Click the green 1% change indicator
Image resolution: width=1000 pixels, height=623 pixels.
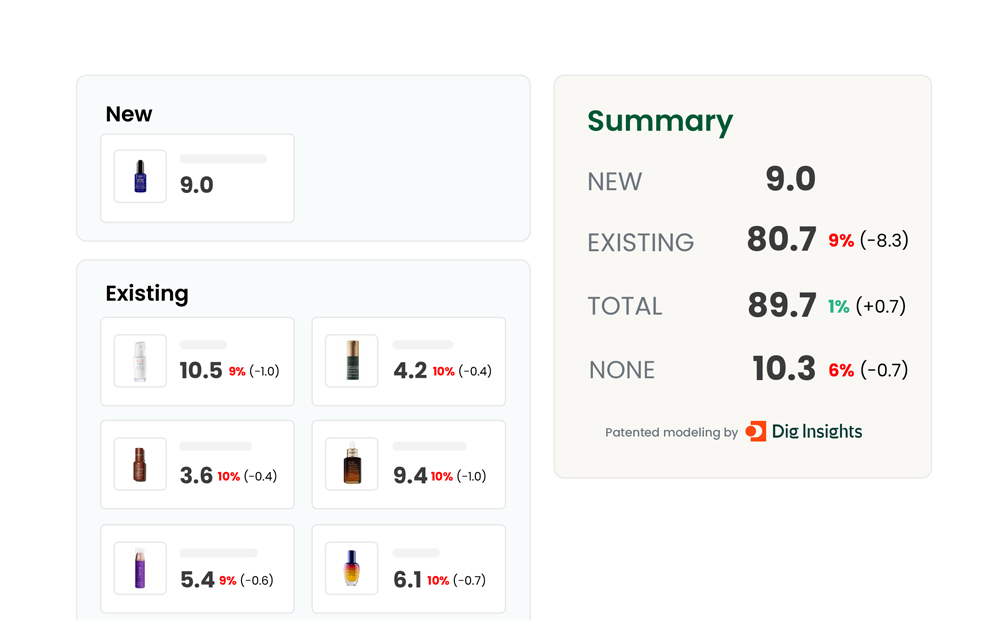click(838, 307)
